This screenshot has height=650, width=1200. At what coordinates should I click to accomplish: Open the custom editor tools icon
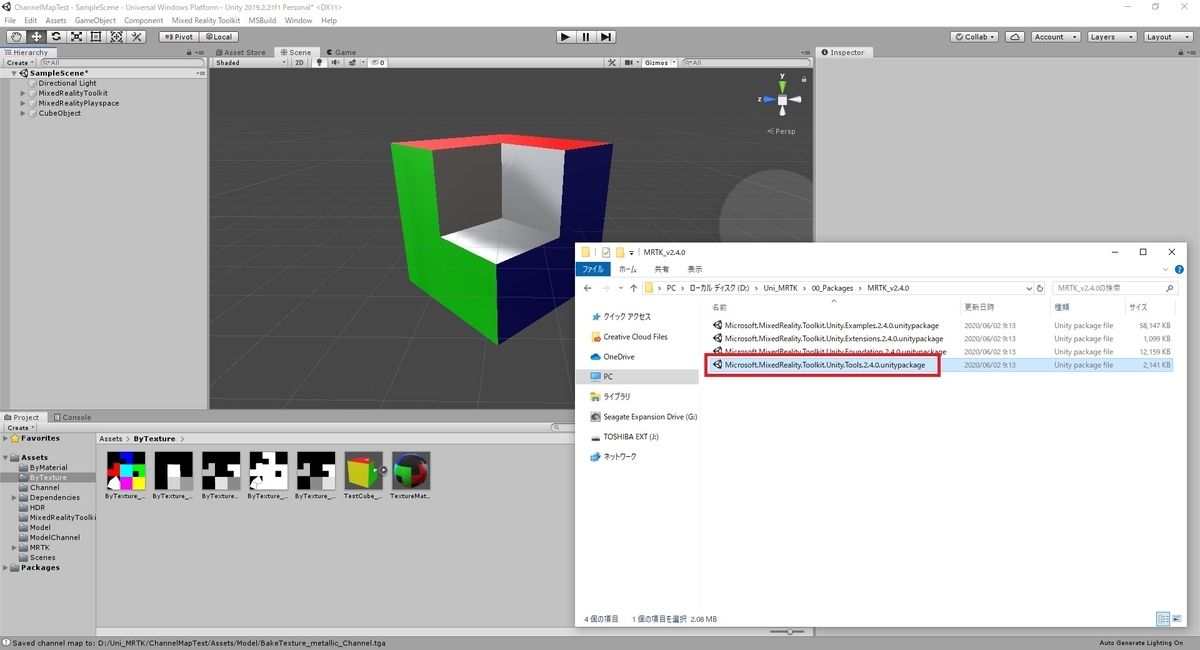(136, 37)
